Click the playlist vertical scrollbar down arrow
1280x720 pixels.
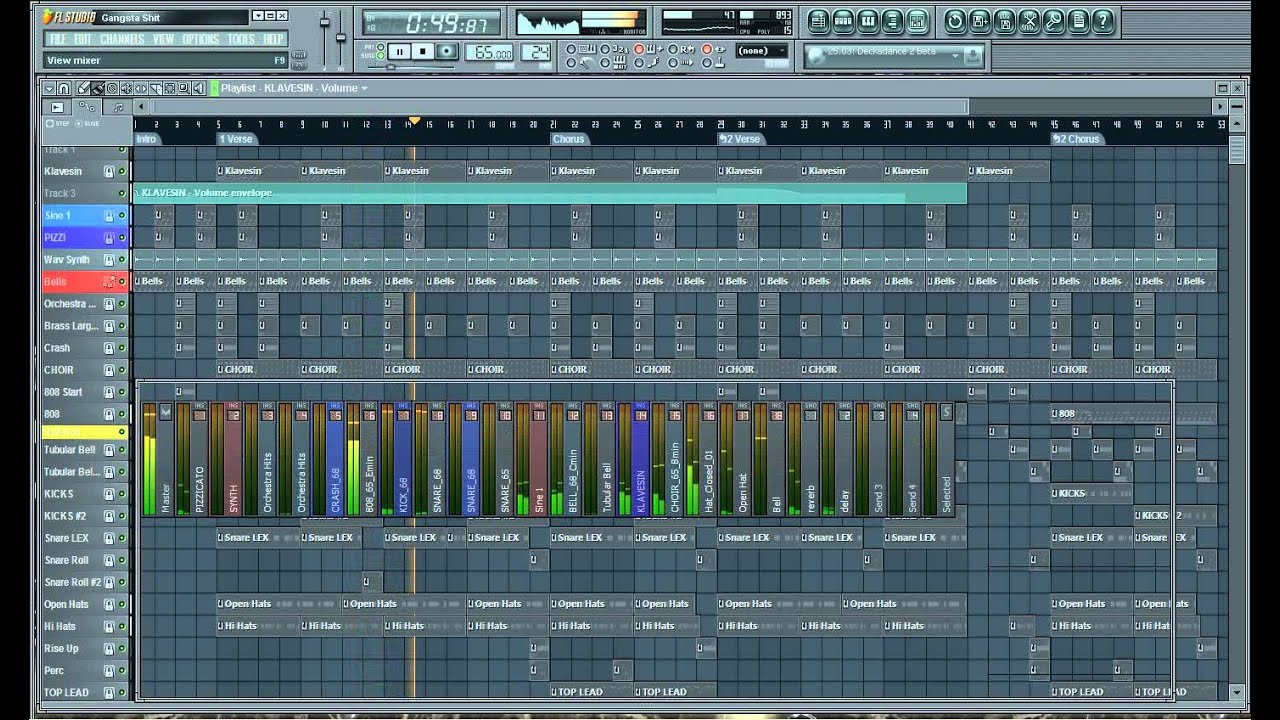pos(1237,692)
